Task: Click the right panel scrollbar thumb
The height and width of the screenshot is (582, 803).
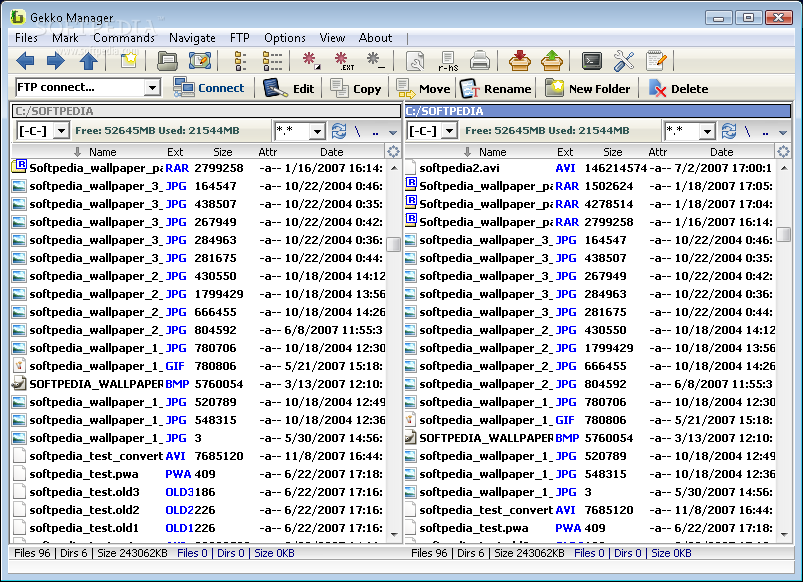Action: (x=784, y=234)
